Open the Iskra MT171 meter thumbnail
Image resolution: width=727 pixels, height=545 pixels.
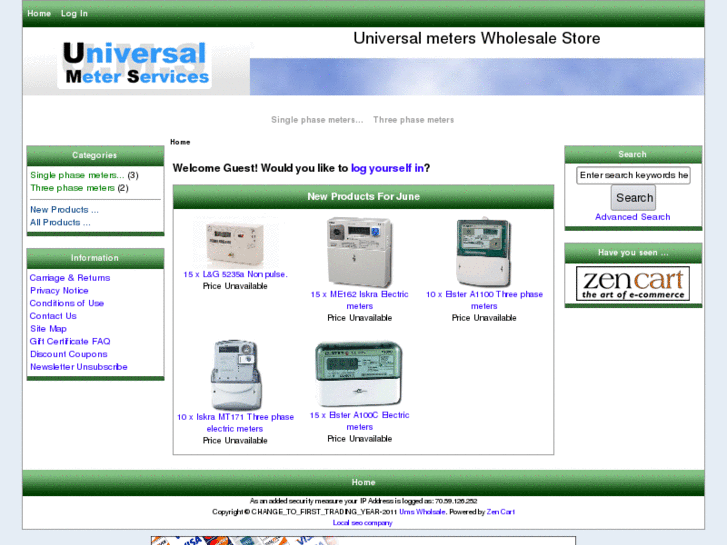point(235,374)
